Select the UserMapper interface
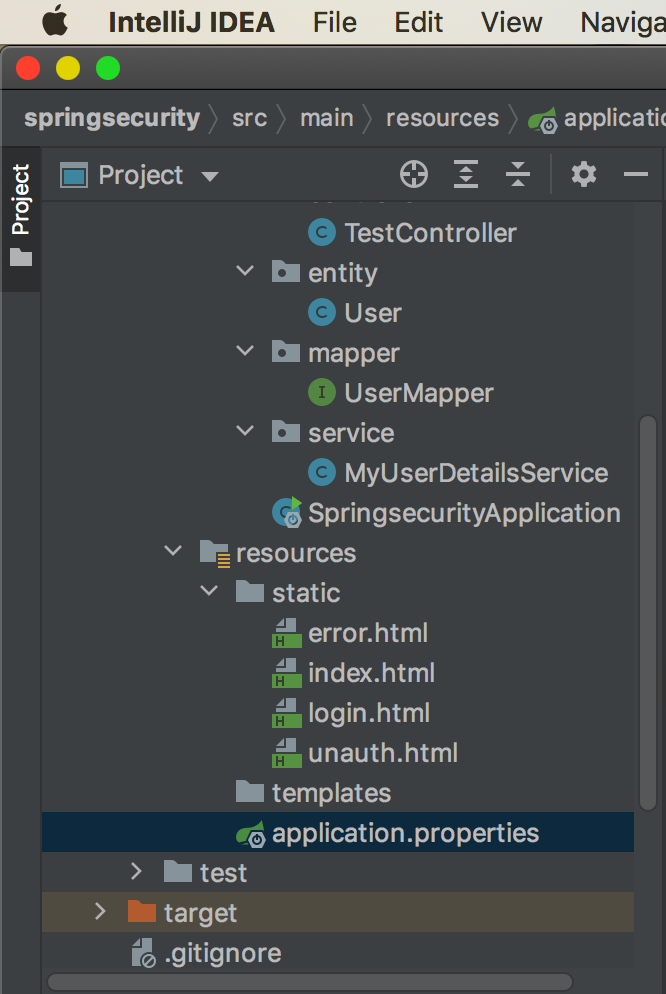Screen dimensions: 666x994 point(418,393)
